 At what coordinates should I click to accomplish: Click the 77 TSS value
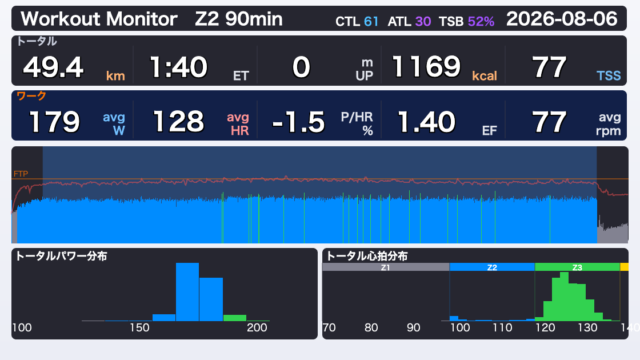pyautogui.click(x=576, y=67)
